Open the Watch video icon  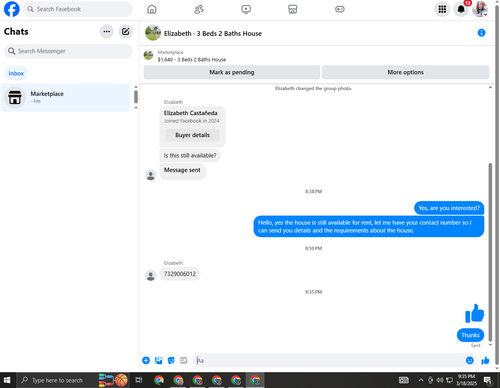pos(246,9)
